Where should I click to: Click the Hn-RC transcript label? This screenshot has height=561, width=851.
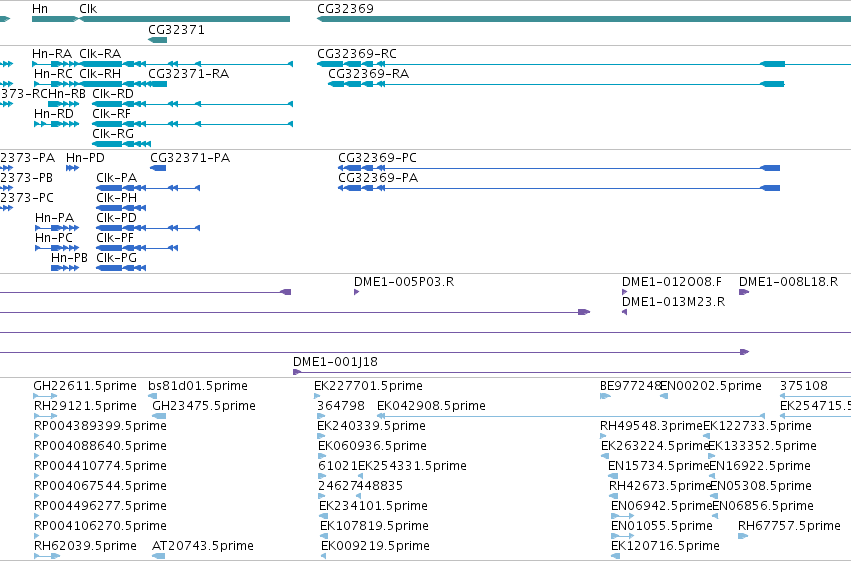[x=53, y=74]
